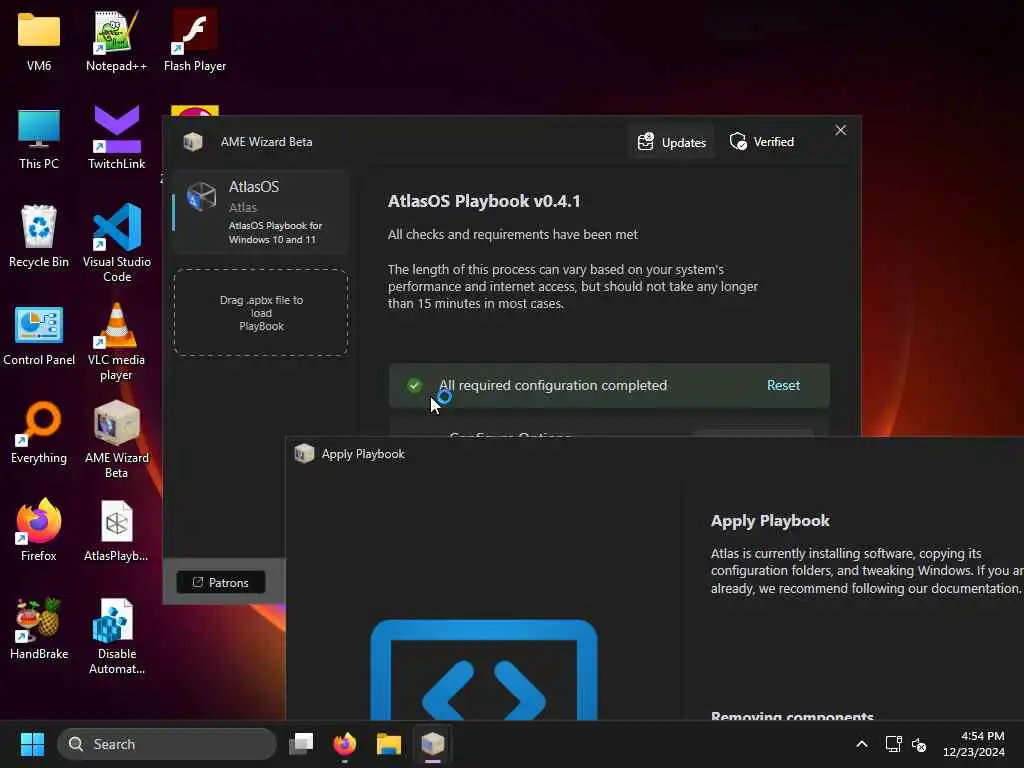Close the AME Wizard Beta window
The height and width of the screenshot is (768, 1024).
click(x=840, y=130)
